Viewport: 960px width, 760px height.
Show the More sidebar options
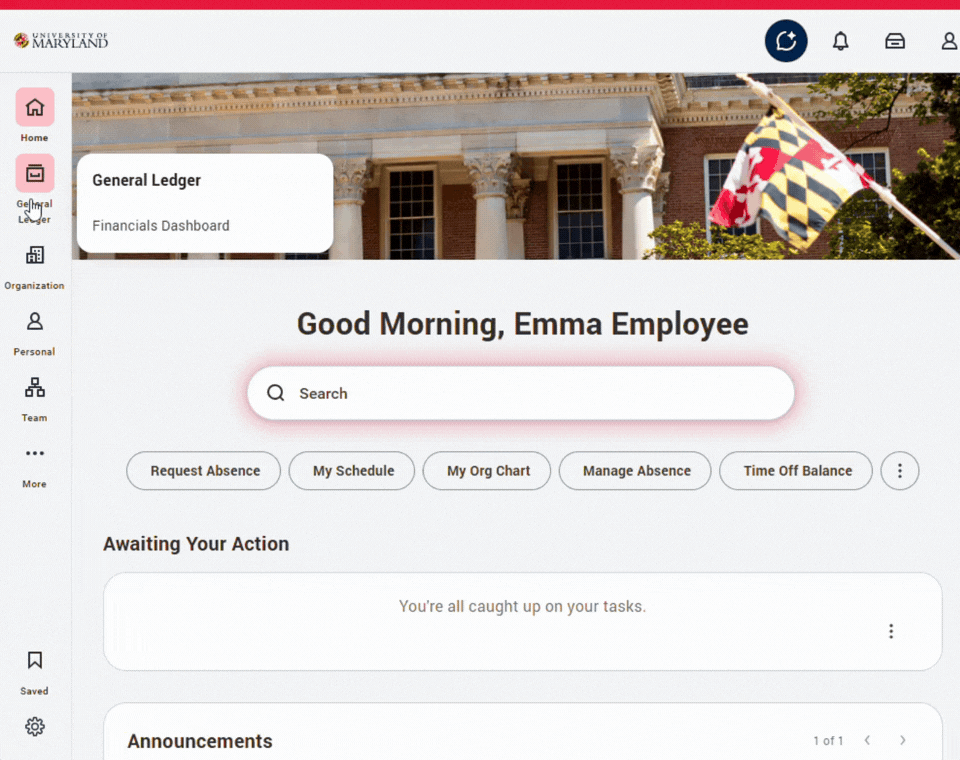[35, 454]
